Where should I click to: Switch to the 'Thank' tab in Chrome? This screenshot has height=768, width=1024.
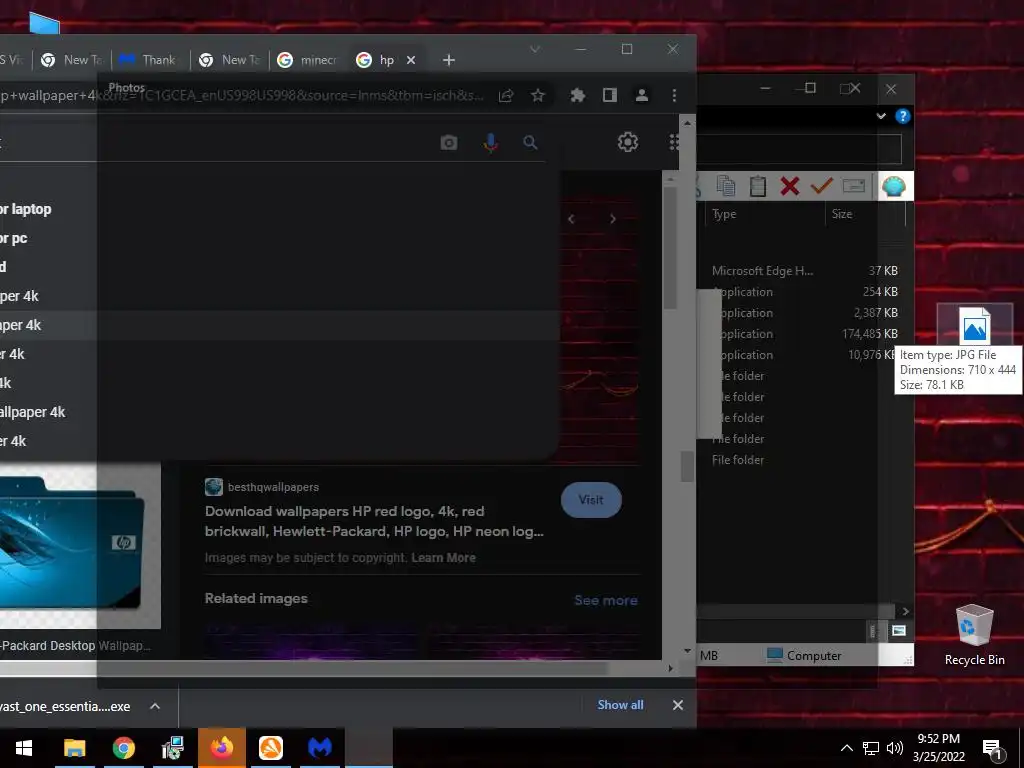click(x=152, y=60)
